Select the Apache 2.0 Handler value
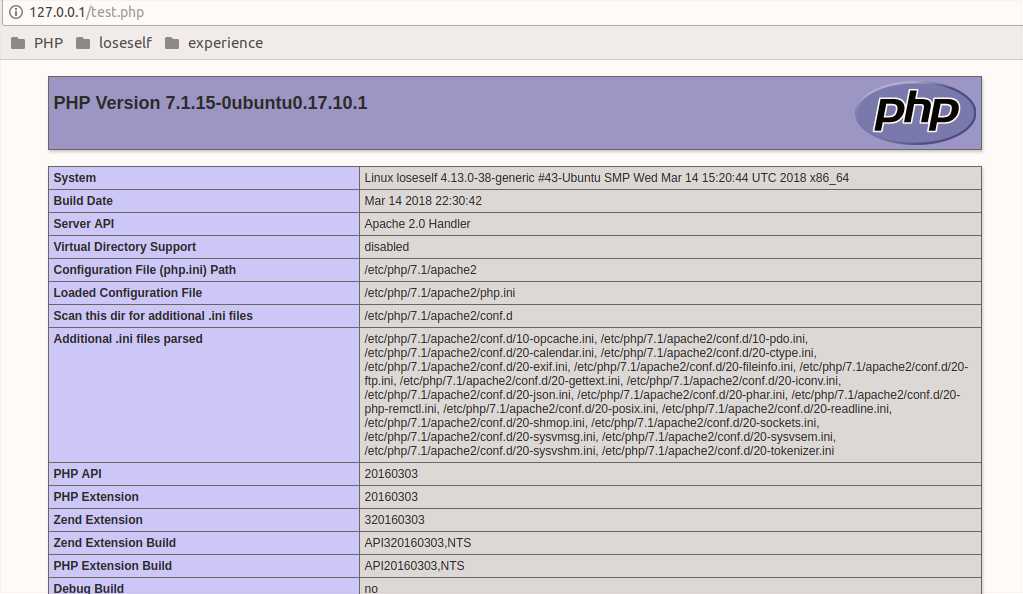Image resolution: width=1023 pixels, height=594 pixels. point(417,223)
